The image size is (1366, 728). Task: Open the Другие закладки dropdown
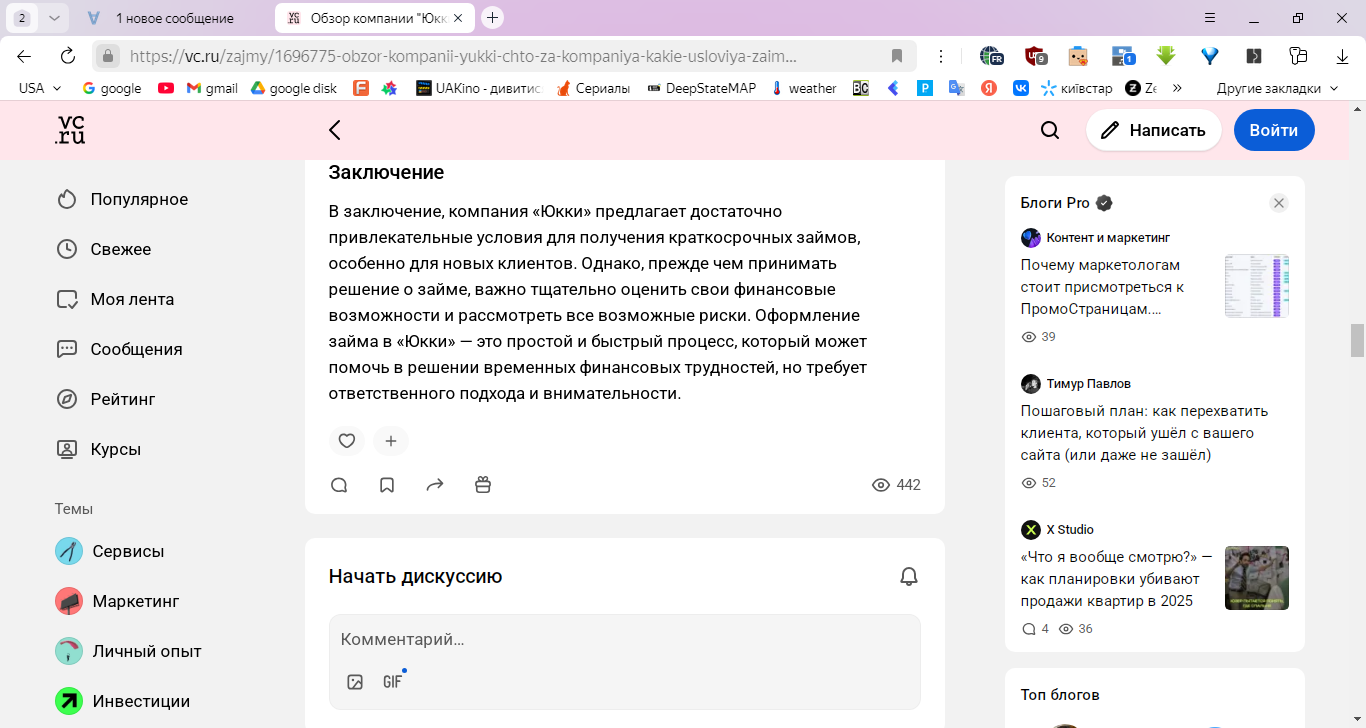[x=1277, y=88]
